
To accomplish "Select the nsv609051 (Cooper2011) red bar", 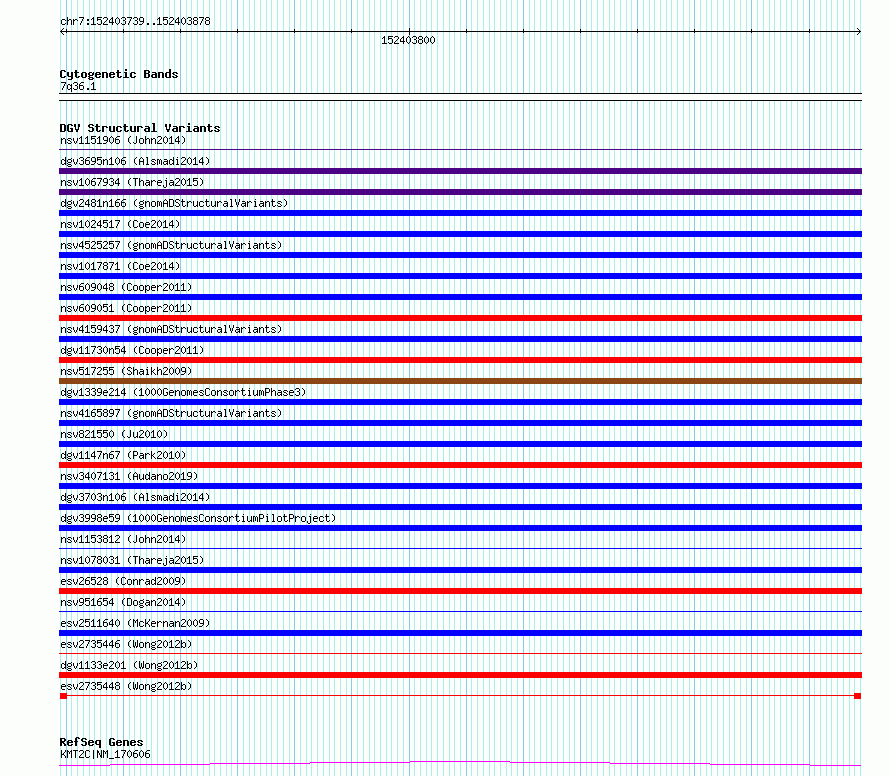I will (460, 318).
